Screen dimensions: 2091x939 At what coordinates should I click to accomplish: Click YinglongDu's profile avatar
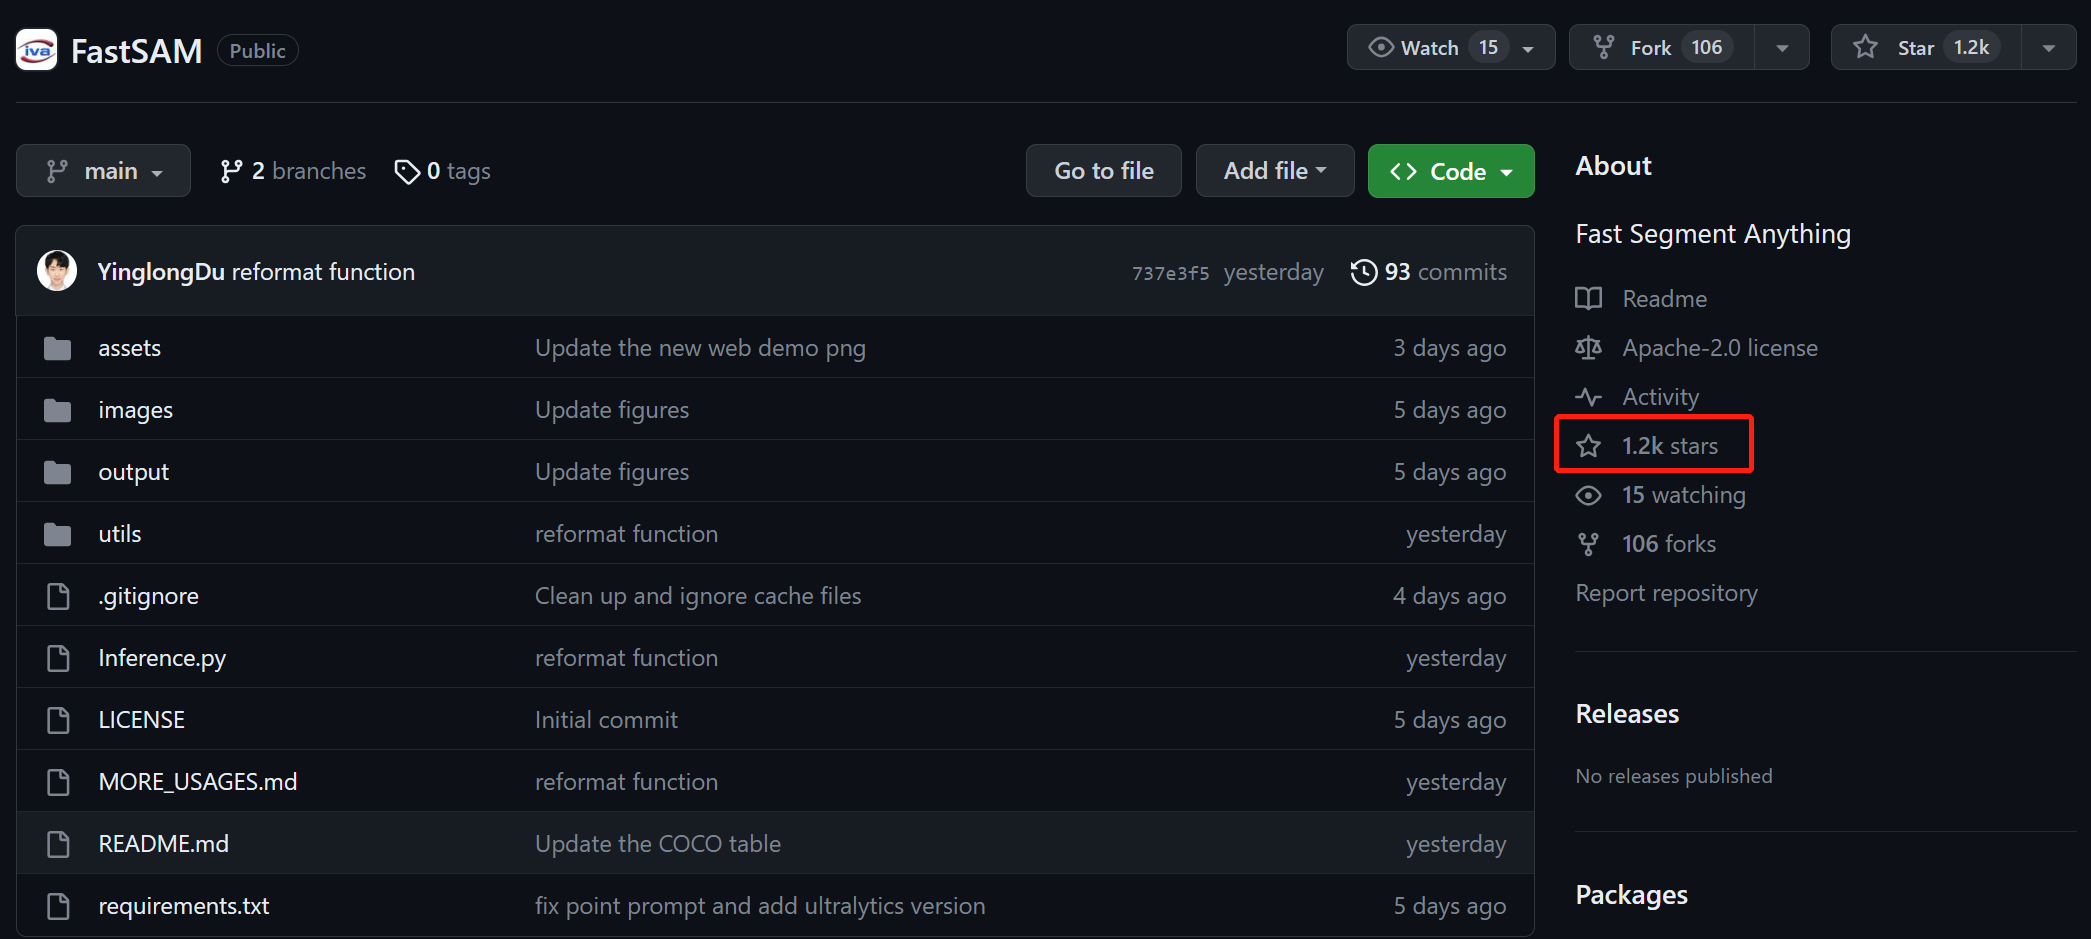57,271
